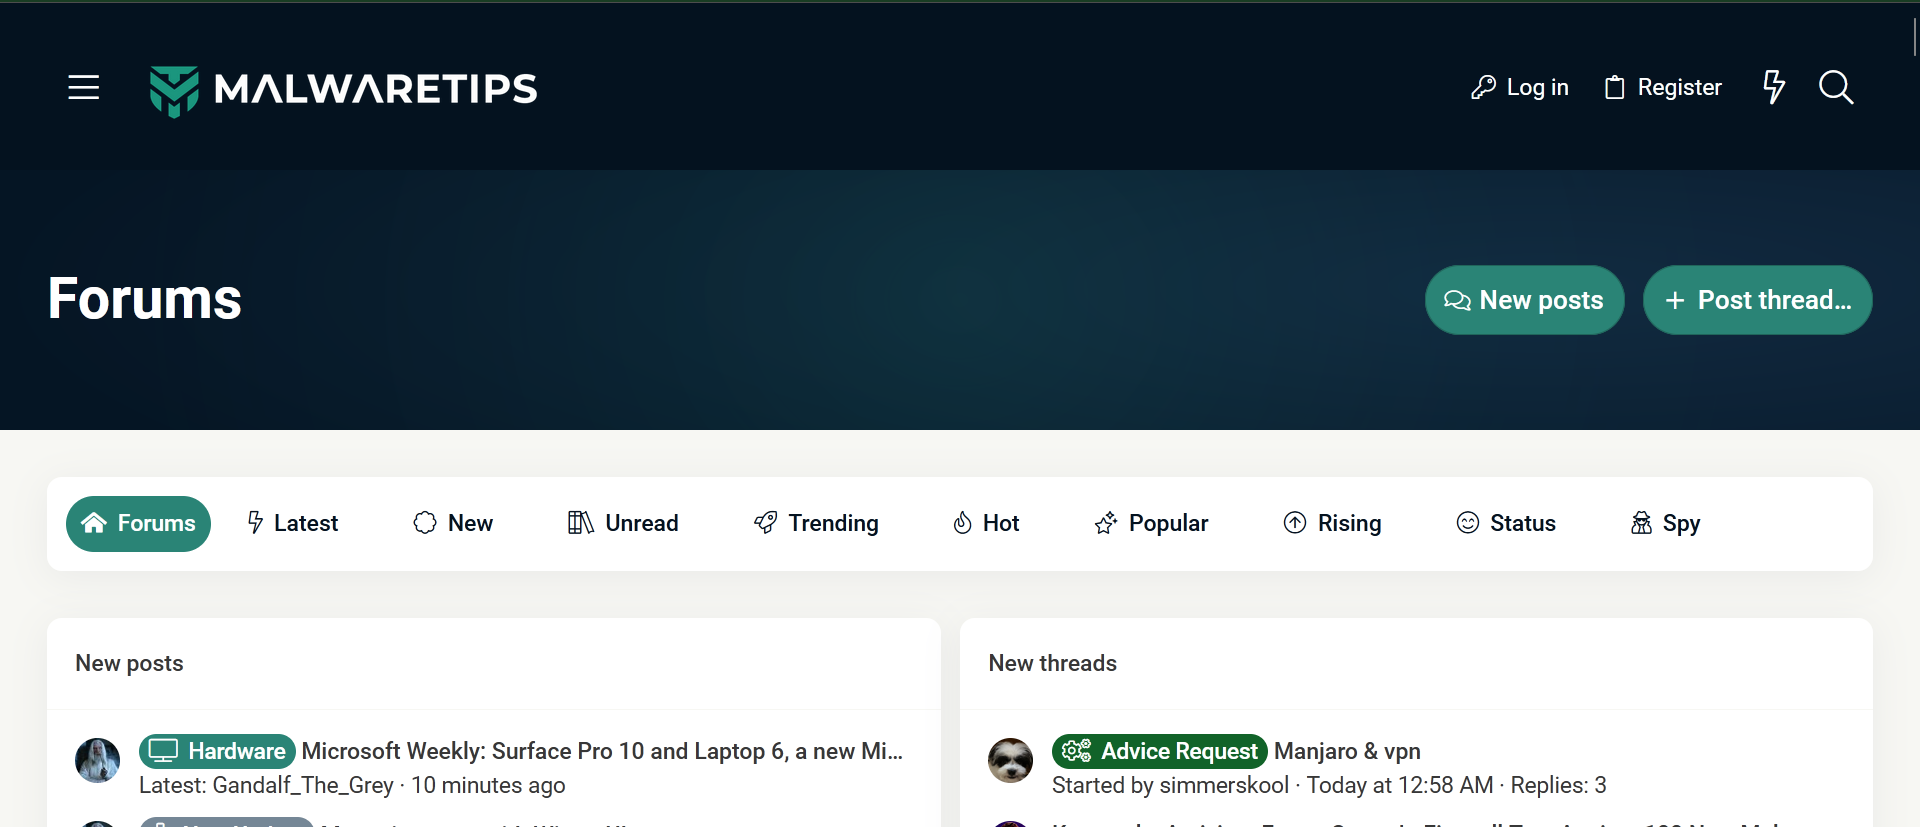This screenshot has height=827, width=1920.
Task: Click the badge icon beside New
Action: tap(425, 523)
